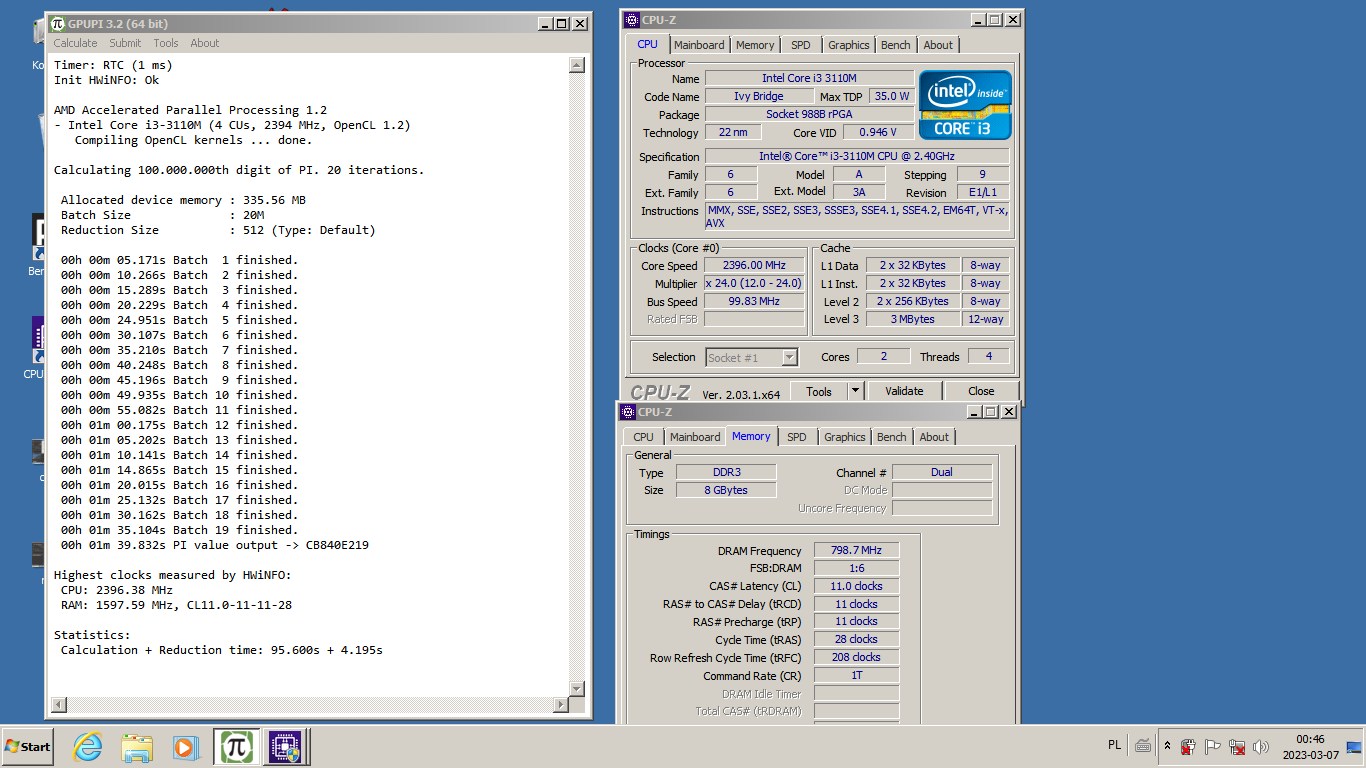Click the Batch 10 finished line
Image resolution: width=1366 pixels, height=768 pixels.
click(x=179, y=395)
